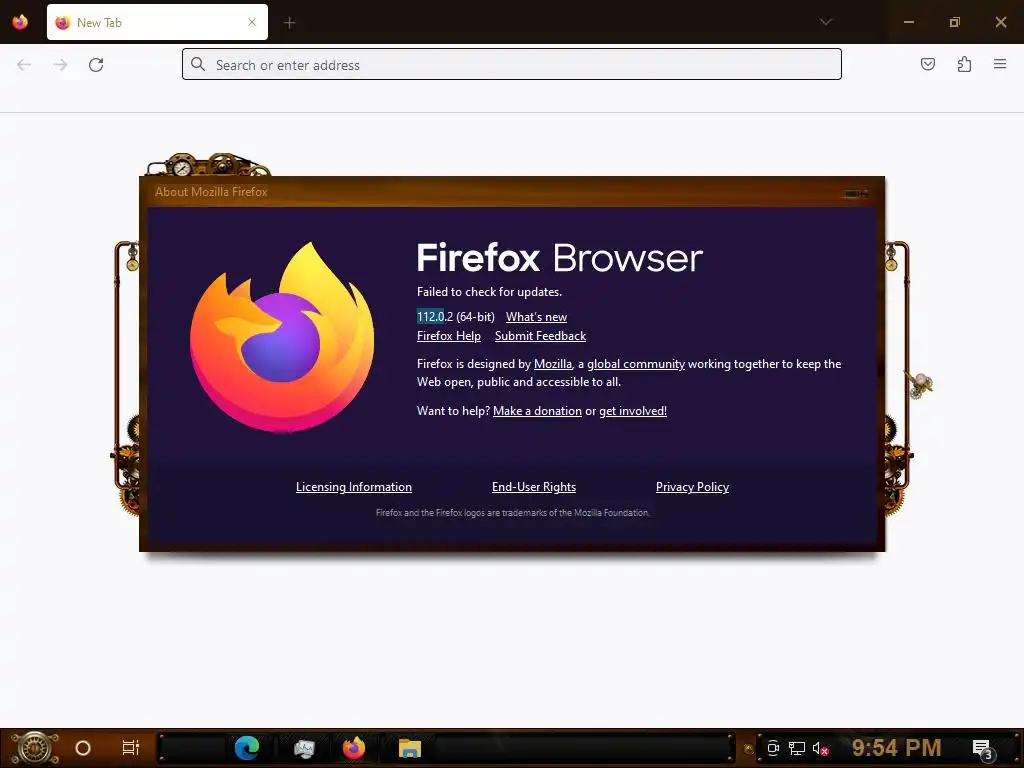The width and height of the screenshot is (1024, 768).
Task: Open the get involved! link
Action: [633, 411]
